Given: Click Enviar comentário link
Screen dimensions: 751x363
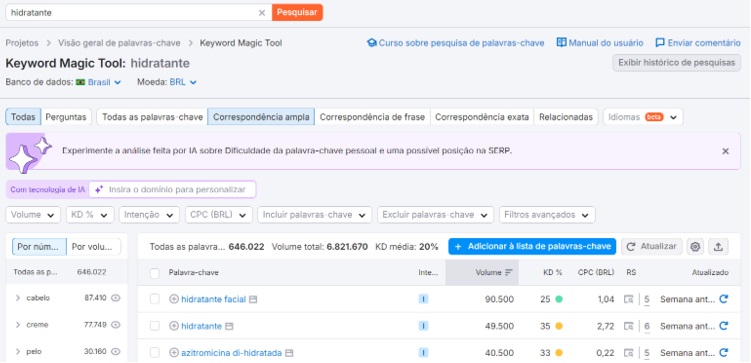Looking at the screenshot, I should [x=698, y=43].
